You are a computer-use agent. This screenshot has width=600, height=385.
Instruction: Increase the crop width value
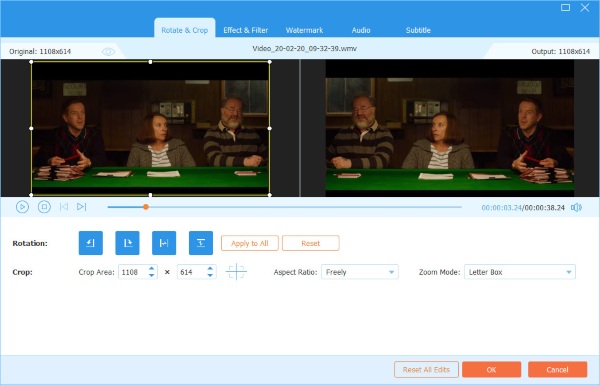pos(152,269)
